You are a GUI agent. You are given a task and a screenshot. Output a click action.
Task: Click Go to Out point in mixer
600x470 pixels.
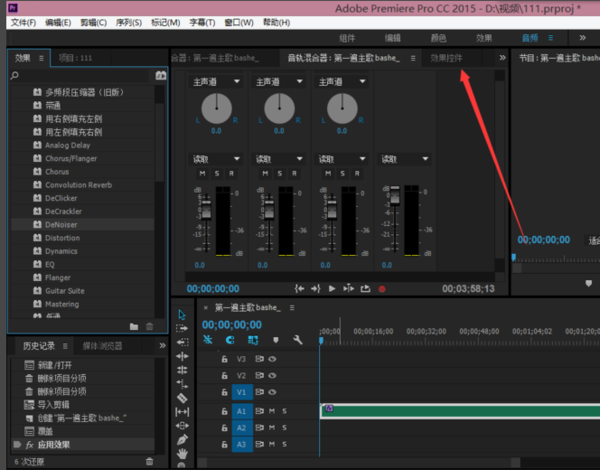[316, 289]
